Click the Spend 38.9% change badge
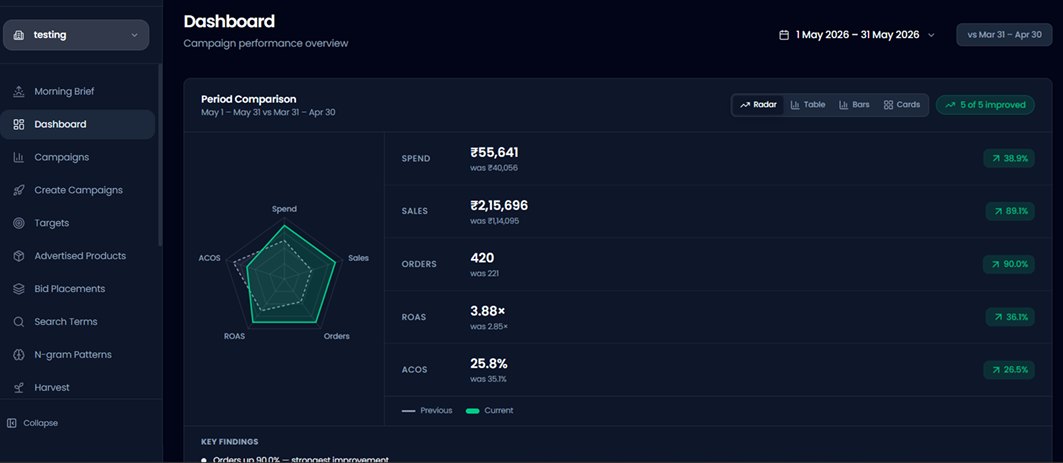Screen dimensions: 1063x463 [x=1009, y=159]
